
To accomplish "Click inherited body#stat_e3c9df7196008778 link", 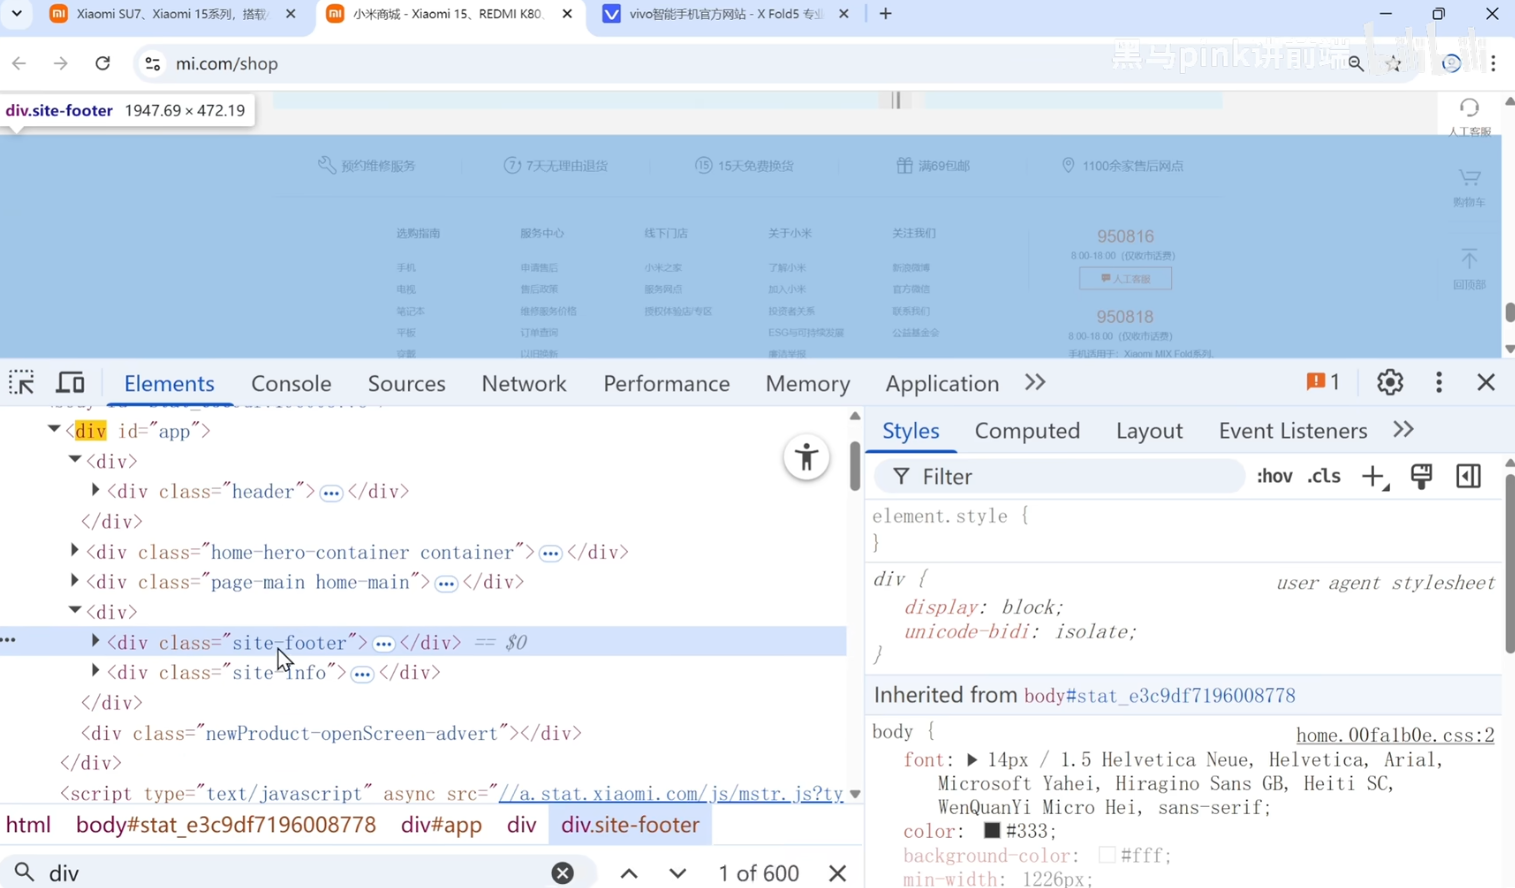I will (1159, 695).
